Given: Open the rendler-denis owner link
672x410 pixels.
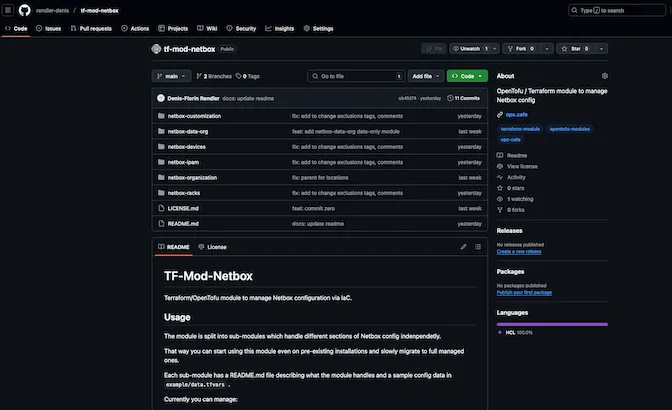Looking at the screenshot, I should 52,11.
